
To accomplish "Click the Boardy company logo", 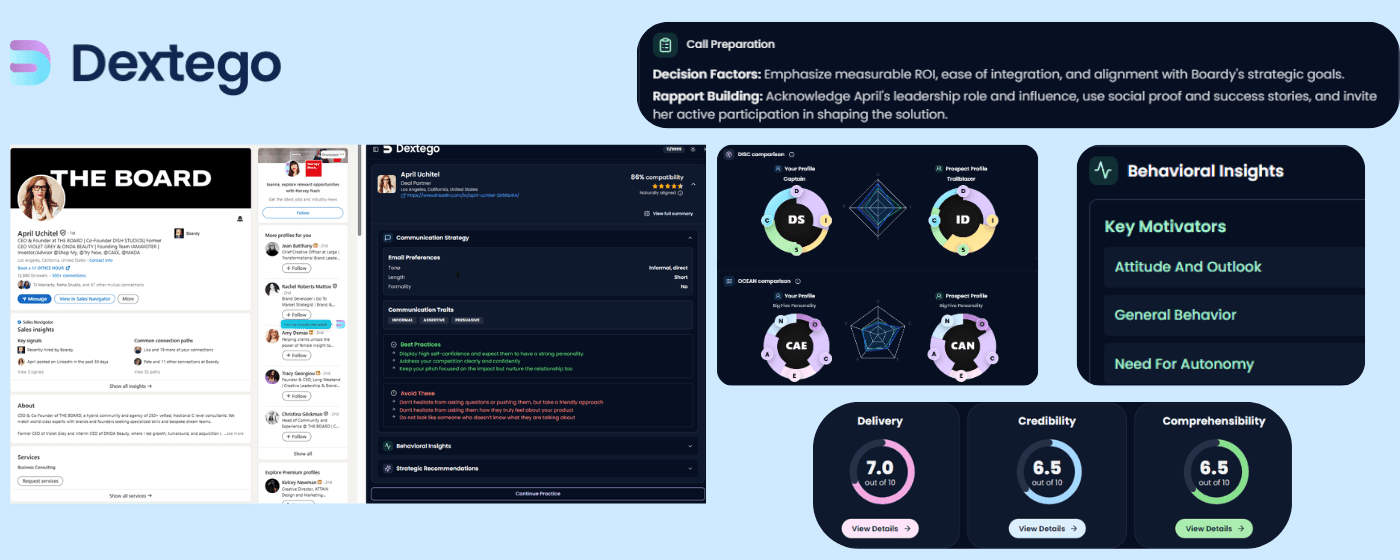I will coord(178,233).
